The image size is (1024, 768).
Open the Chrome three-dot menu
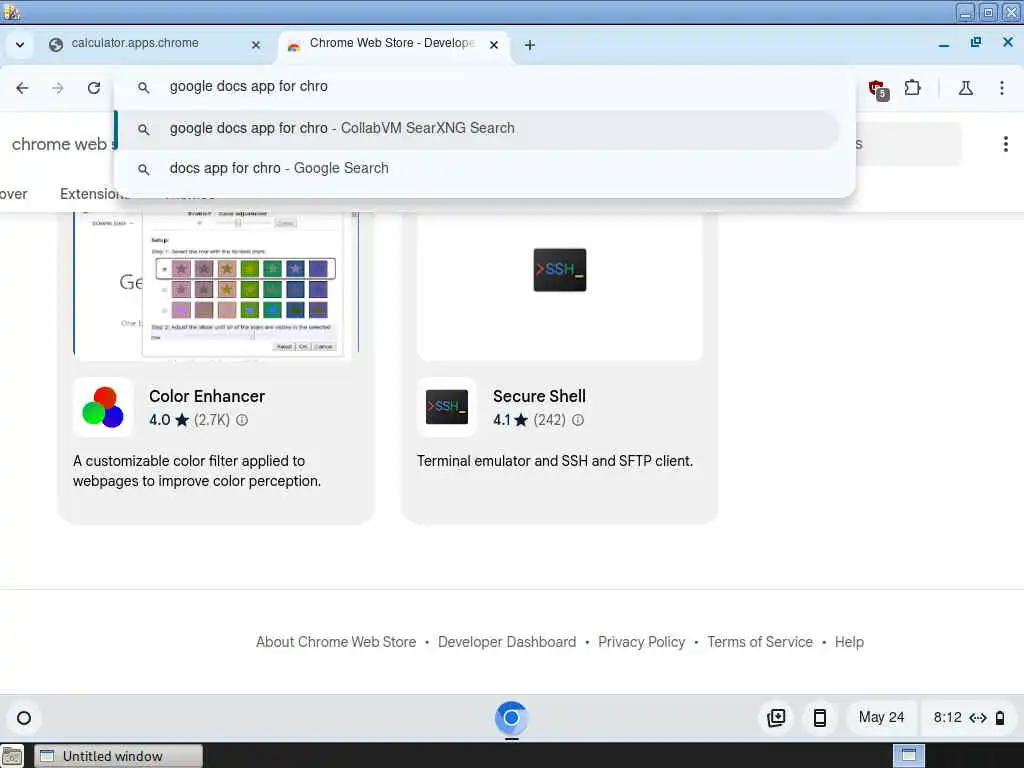[1002, 88]
